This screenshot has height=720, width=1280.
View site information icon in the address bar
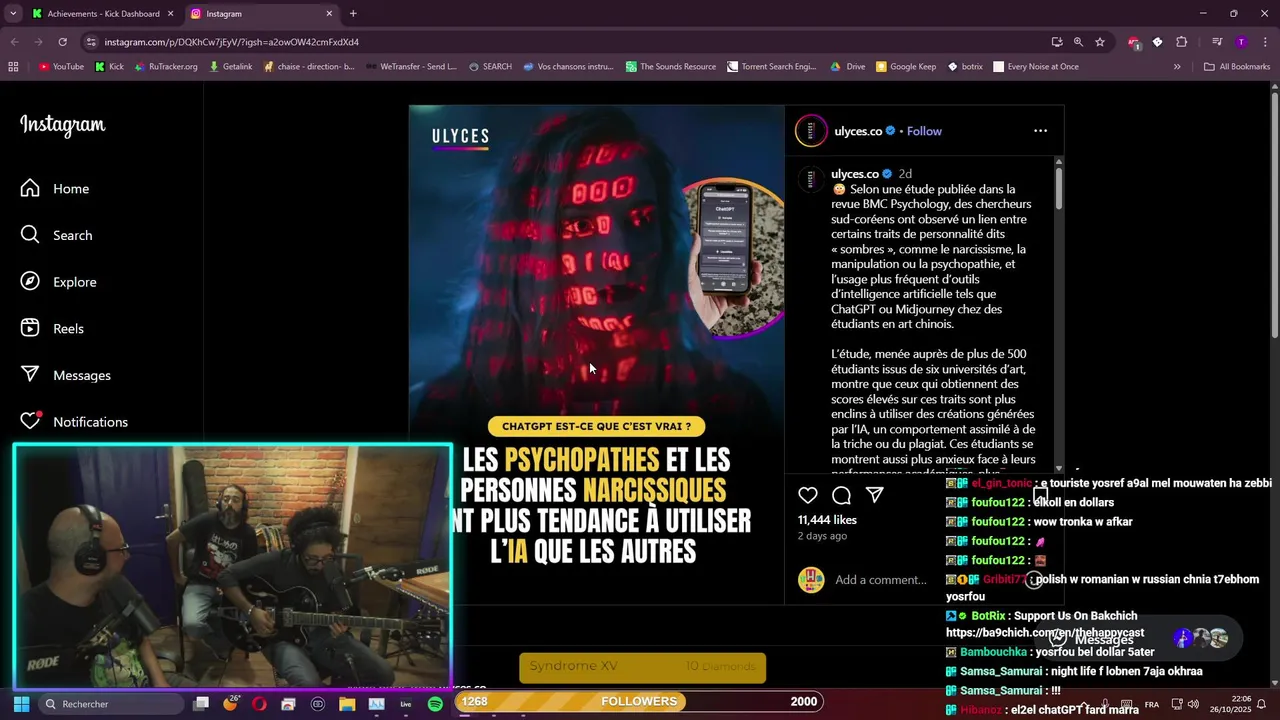[x=91, y=42]
